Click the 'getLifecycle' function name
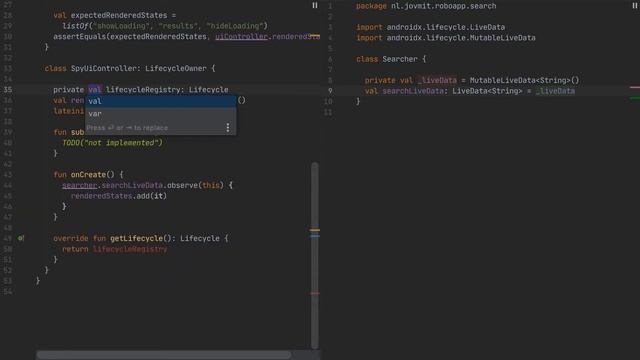The height and width of the screenshot is (360, 640). (136, 238)
